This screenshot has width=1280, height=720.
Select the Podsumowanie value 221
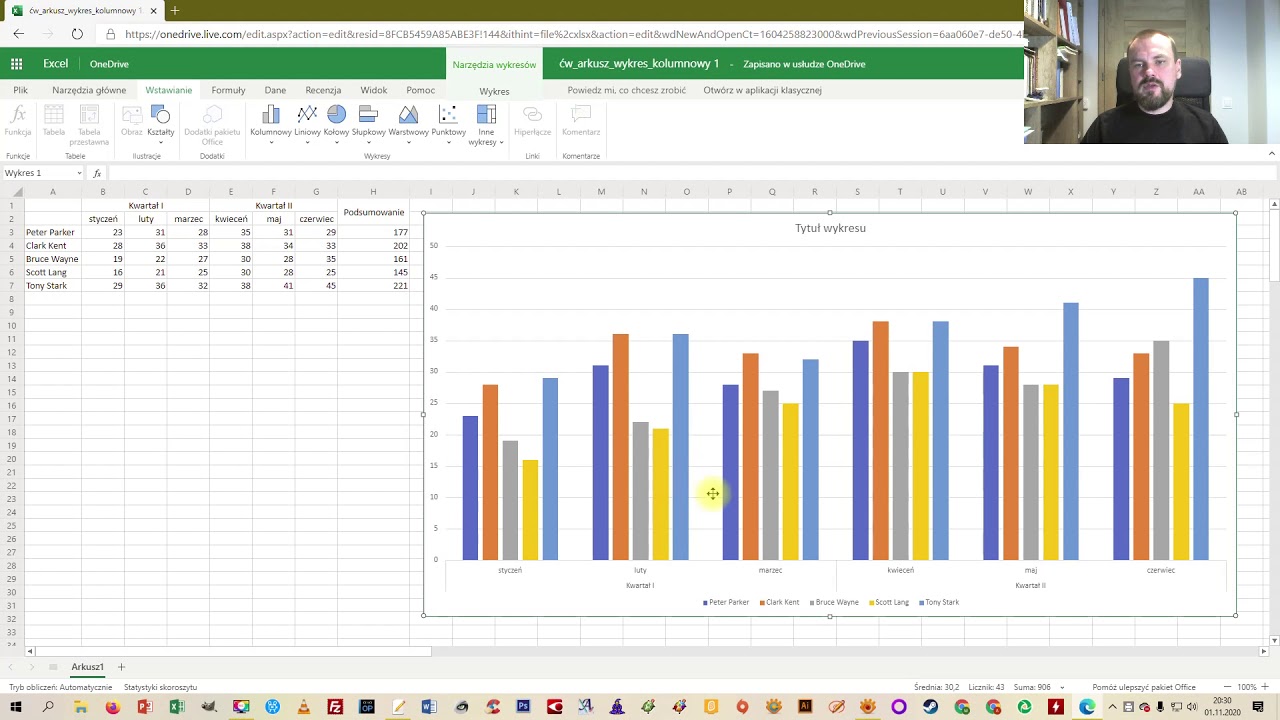(x=373, y=286)
